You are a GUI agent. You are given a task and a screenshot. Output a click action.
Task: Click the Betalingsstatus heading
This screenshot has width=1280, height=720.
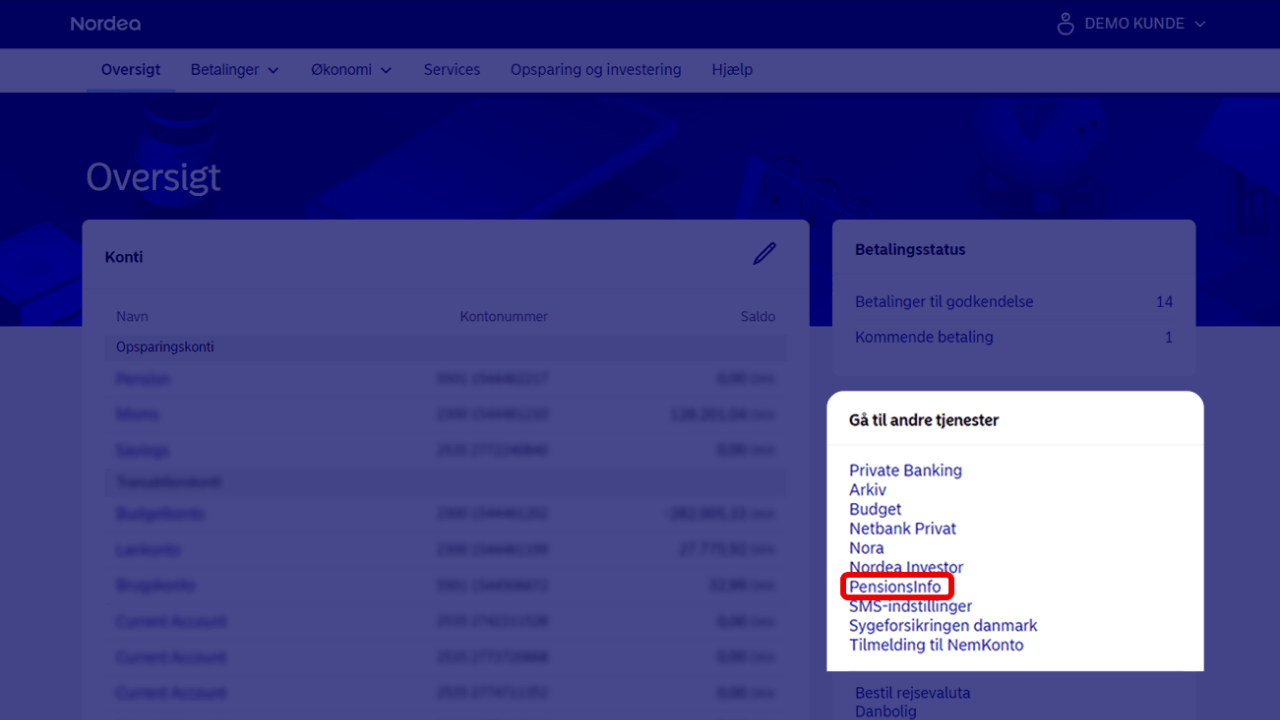(910, 250)
